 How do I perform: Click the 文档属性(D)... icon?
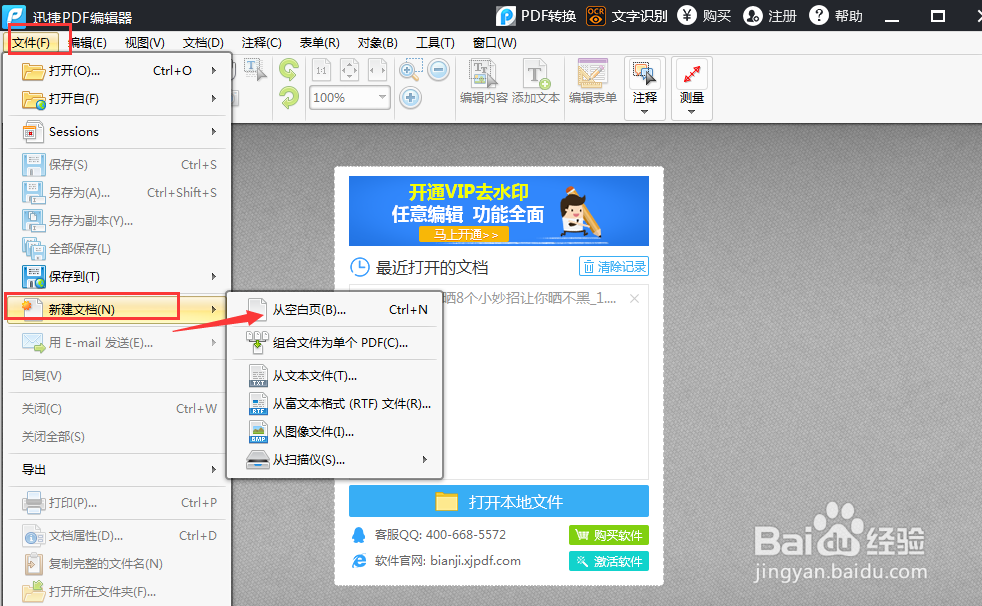pyautogui.click(x=33, y=536)
